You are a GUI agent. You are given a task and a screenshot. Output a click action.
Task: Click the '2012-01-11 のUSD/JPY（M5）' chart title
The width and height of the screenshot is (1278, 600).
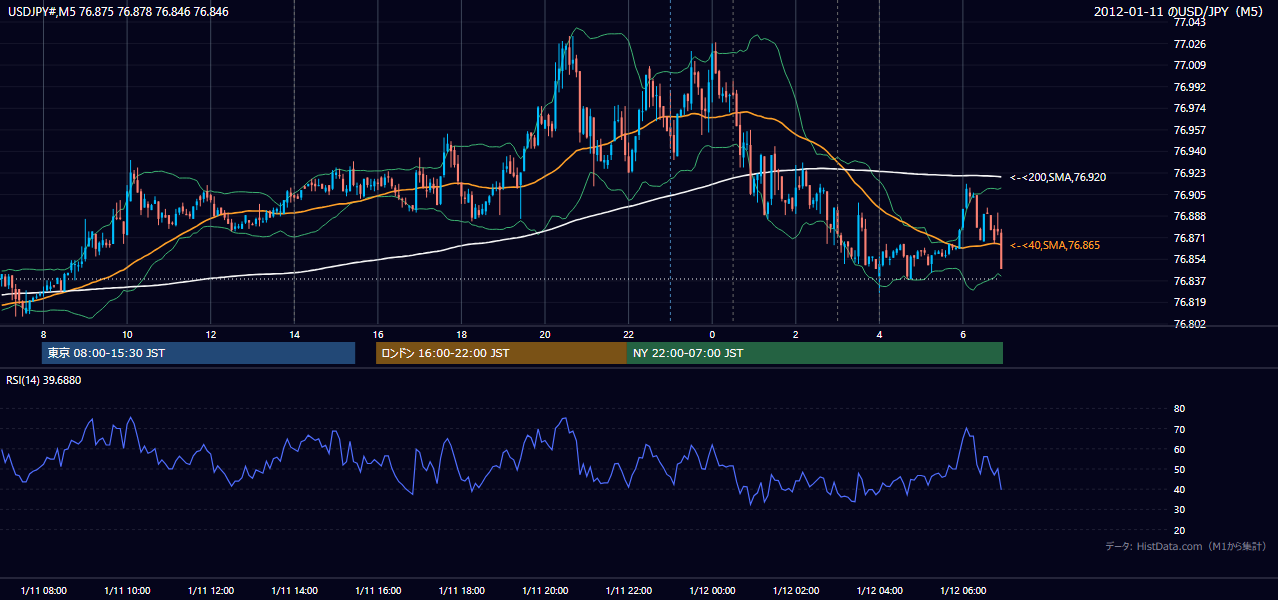point(1181,11)
